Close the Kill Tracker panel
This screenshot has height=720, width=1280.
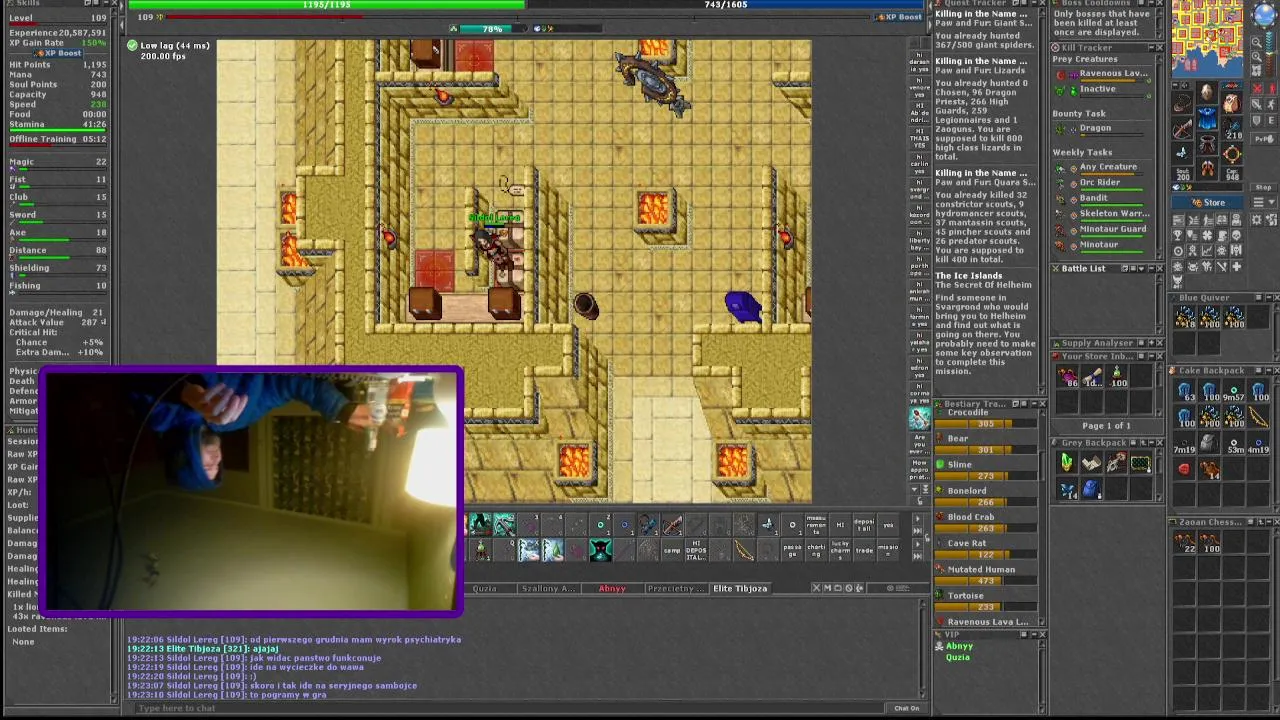pyautogui.click(x=1158, y=47)
